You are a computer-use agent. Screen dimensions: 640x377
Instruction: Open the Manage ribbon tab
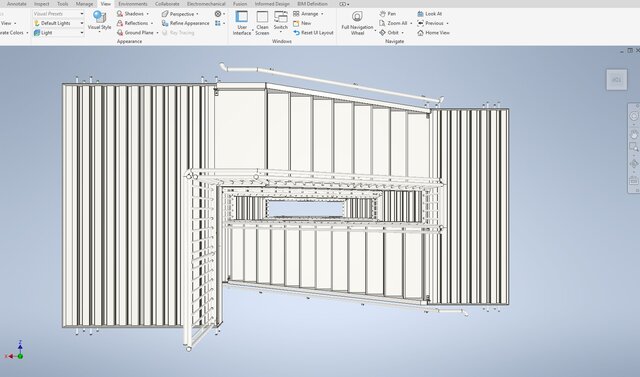click(x=84, y=4)
